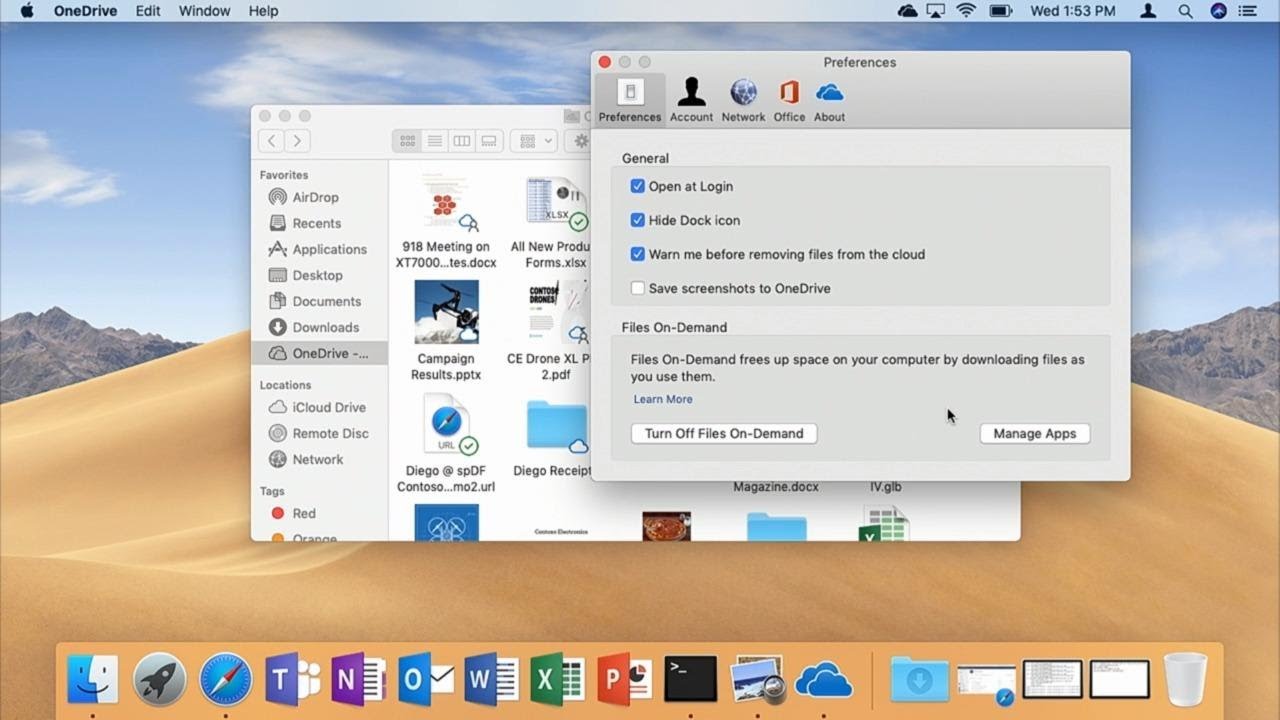Switch to the Network preferences tab
This screenshot has height=720, width=1280.
point(743,101)
